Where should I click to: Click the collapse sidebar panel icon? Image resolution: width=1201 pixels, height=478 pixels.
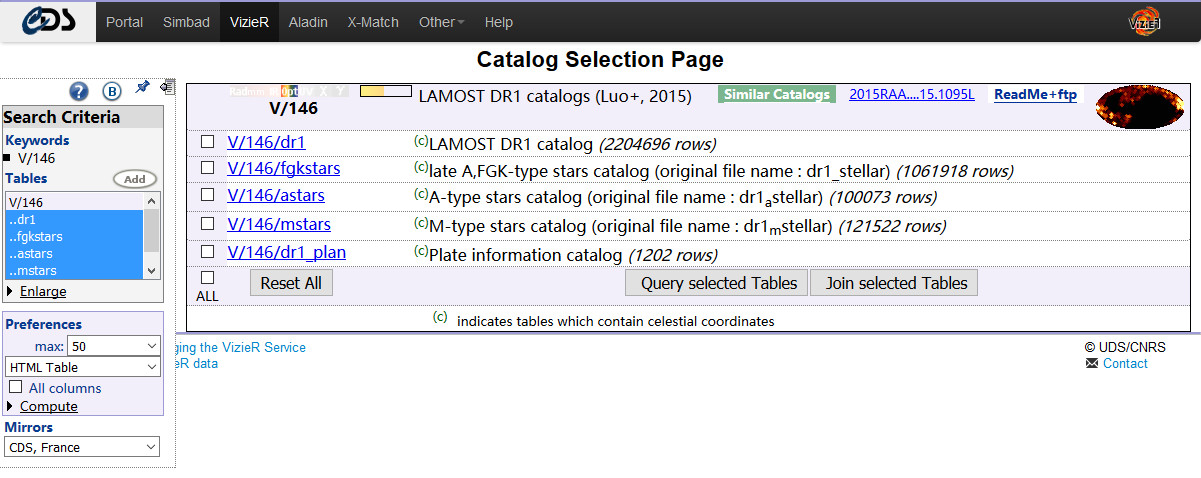166,88
